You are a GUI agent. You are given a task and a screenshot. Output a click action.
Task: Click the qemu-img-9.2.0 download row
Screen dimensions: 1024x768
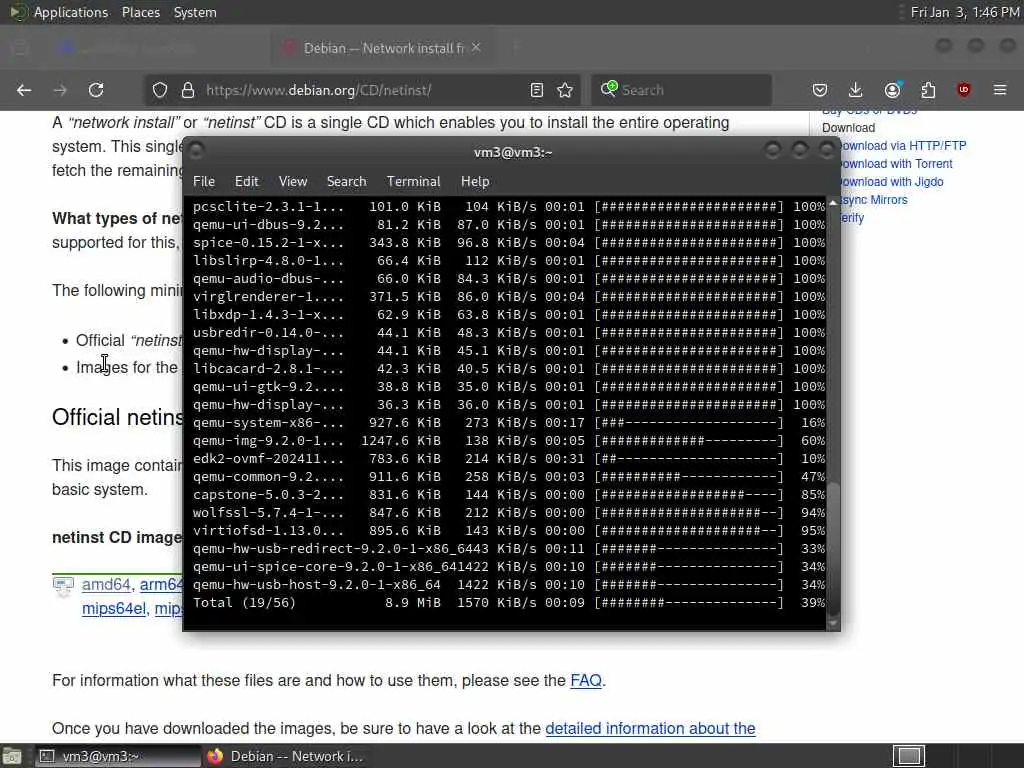(508, 441)
